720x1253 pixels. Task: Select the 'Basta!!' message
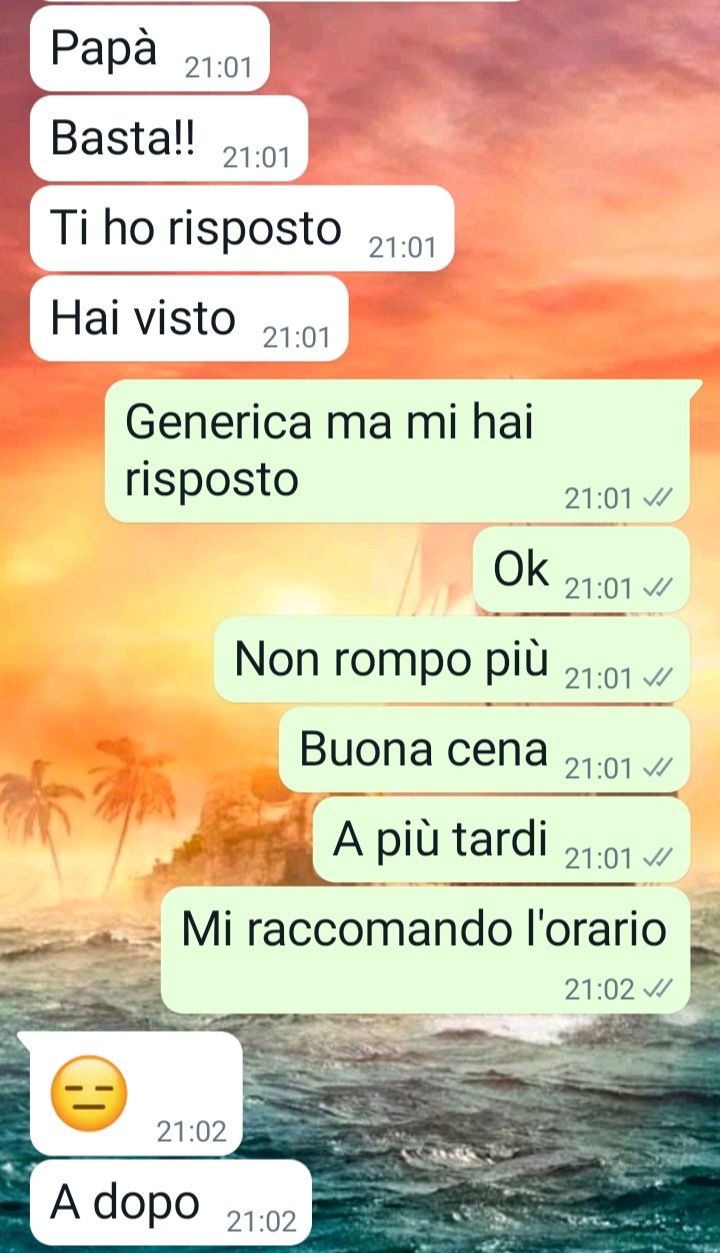point(169,138)
